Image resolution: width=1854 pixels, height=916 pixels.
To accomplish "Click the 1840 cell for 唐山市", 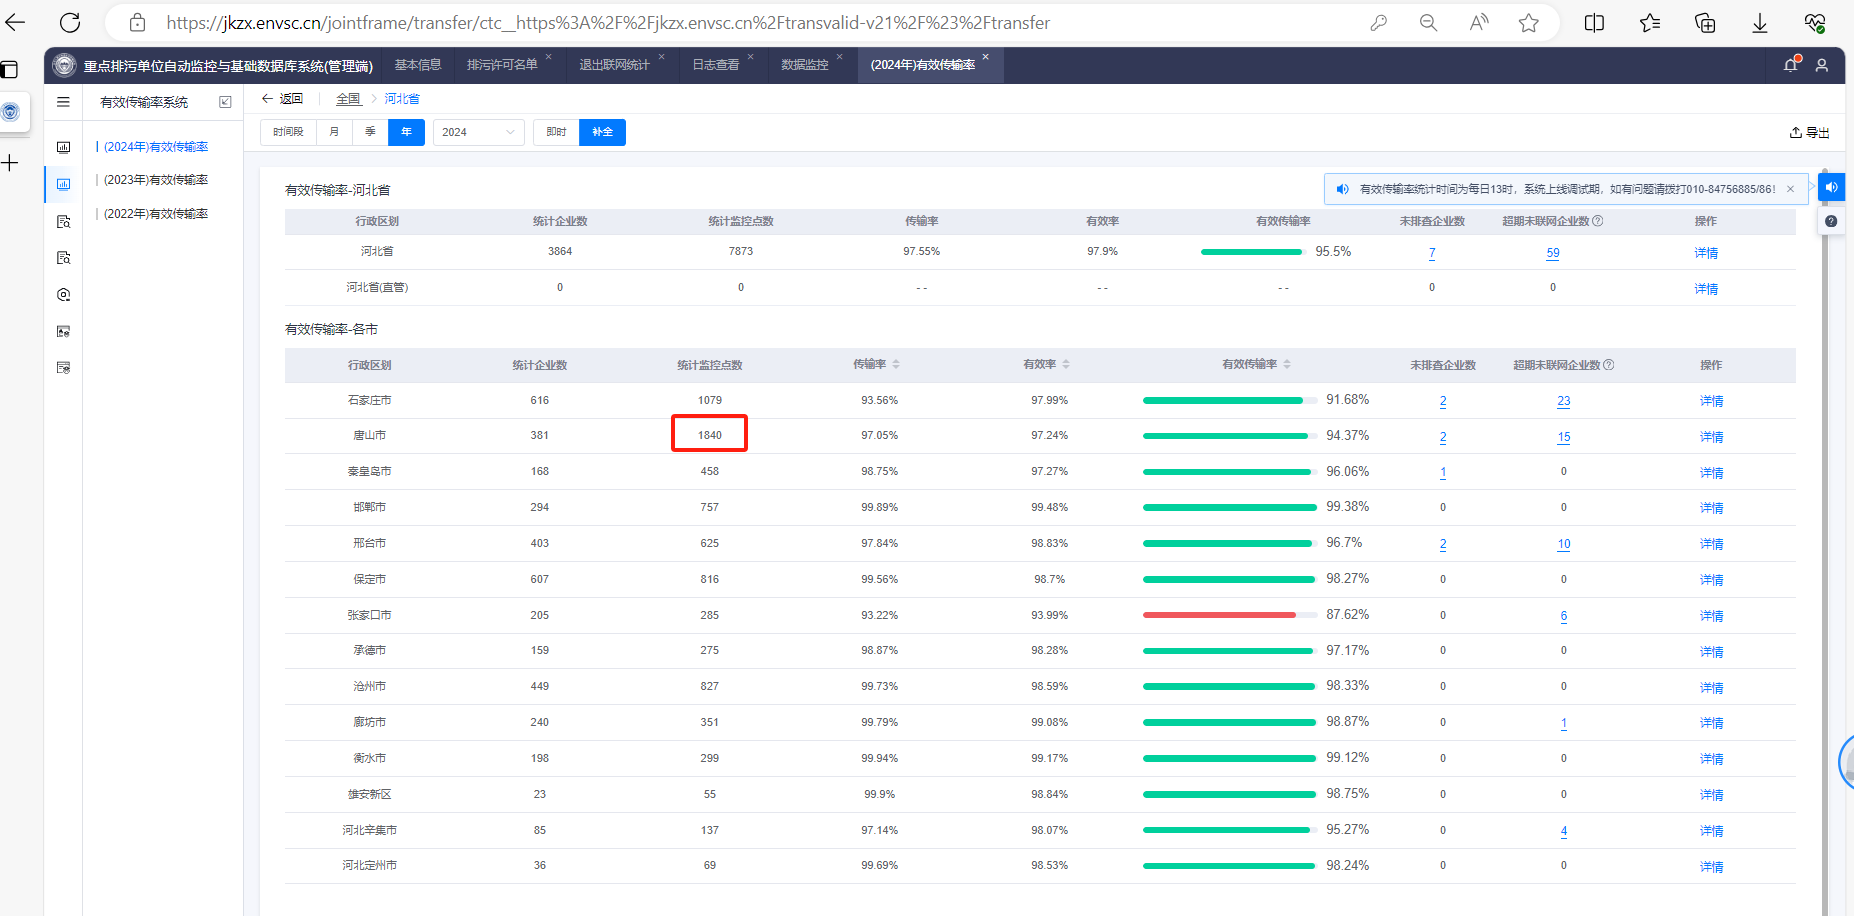I will pos(709,435).
